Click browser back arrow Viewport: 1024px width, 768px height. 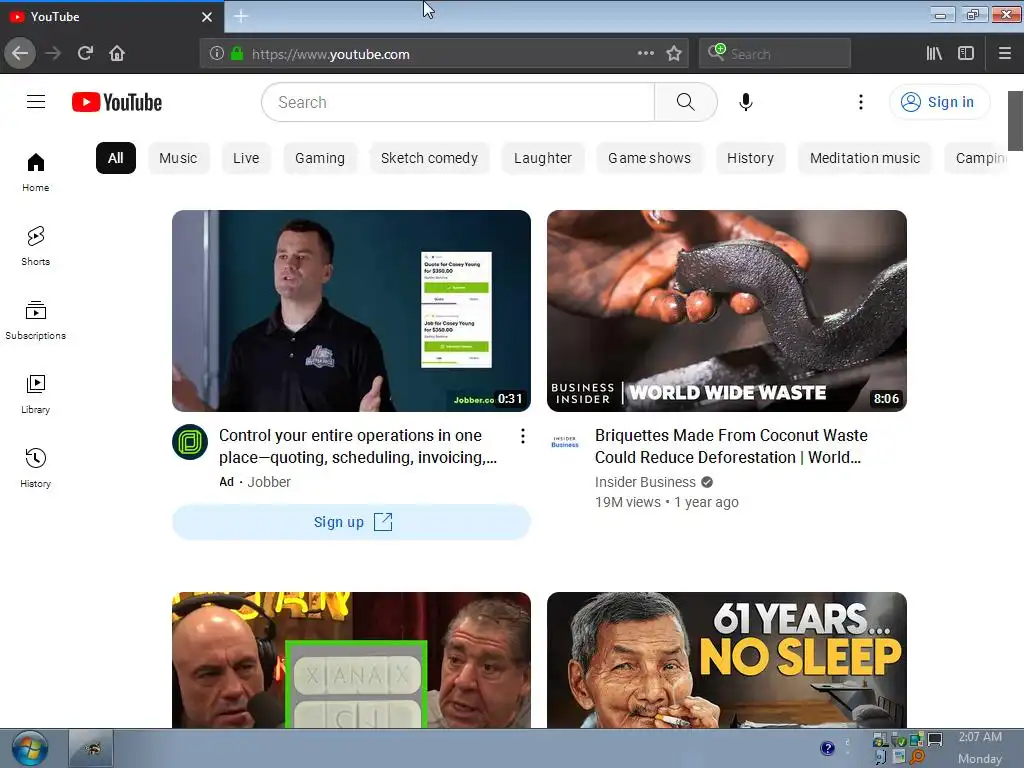pos(20,53)
